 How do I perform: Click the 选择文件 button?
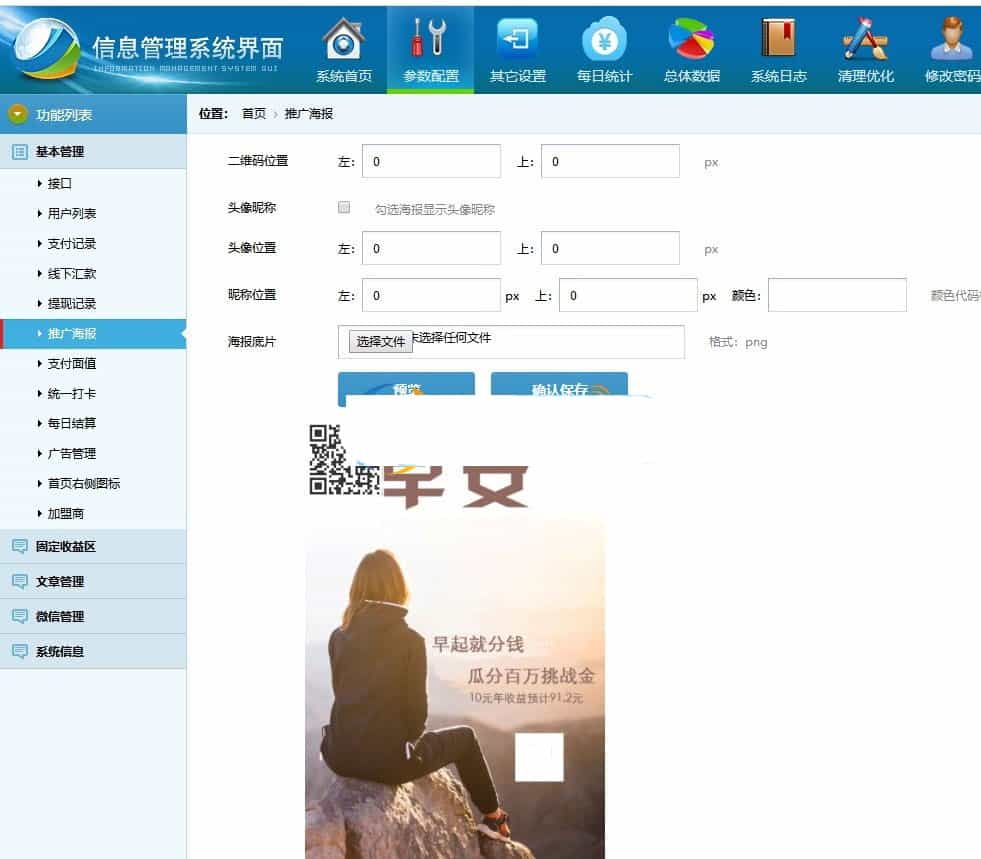click(380, 342)
